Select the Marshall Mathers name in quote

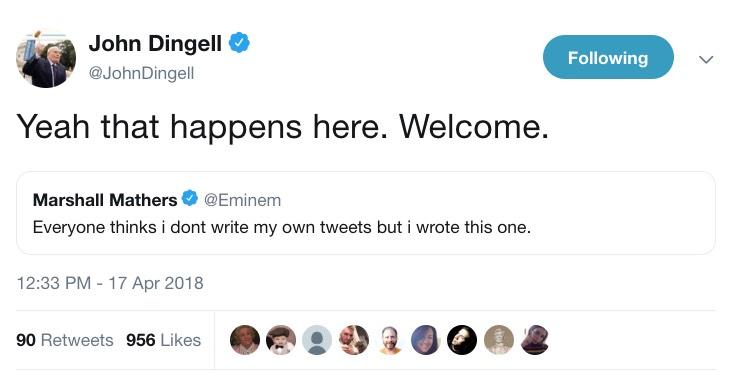point(105,200)
